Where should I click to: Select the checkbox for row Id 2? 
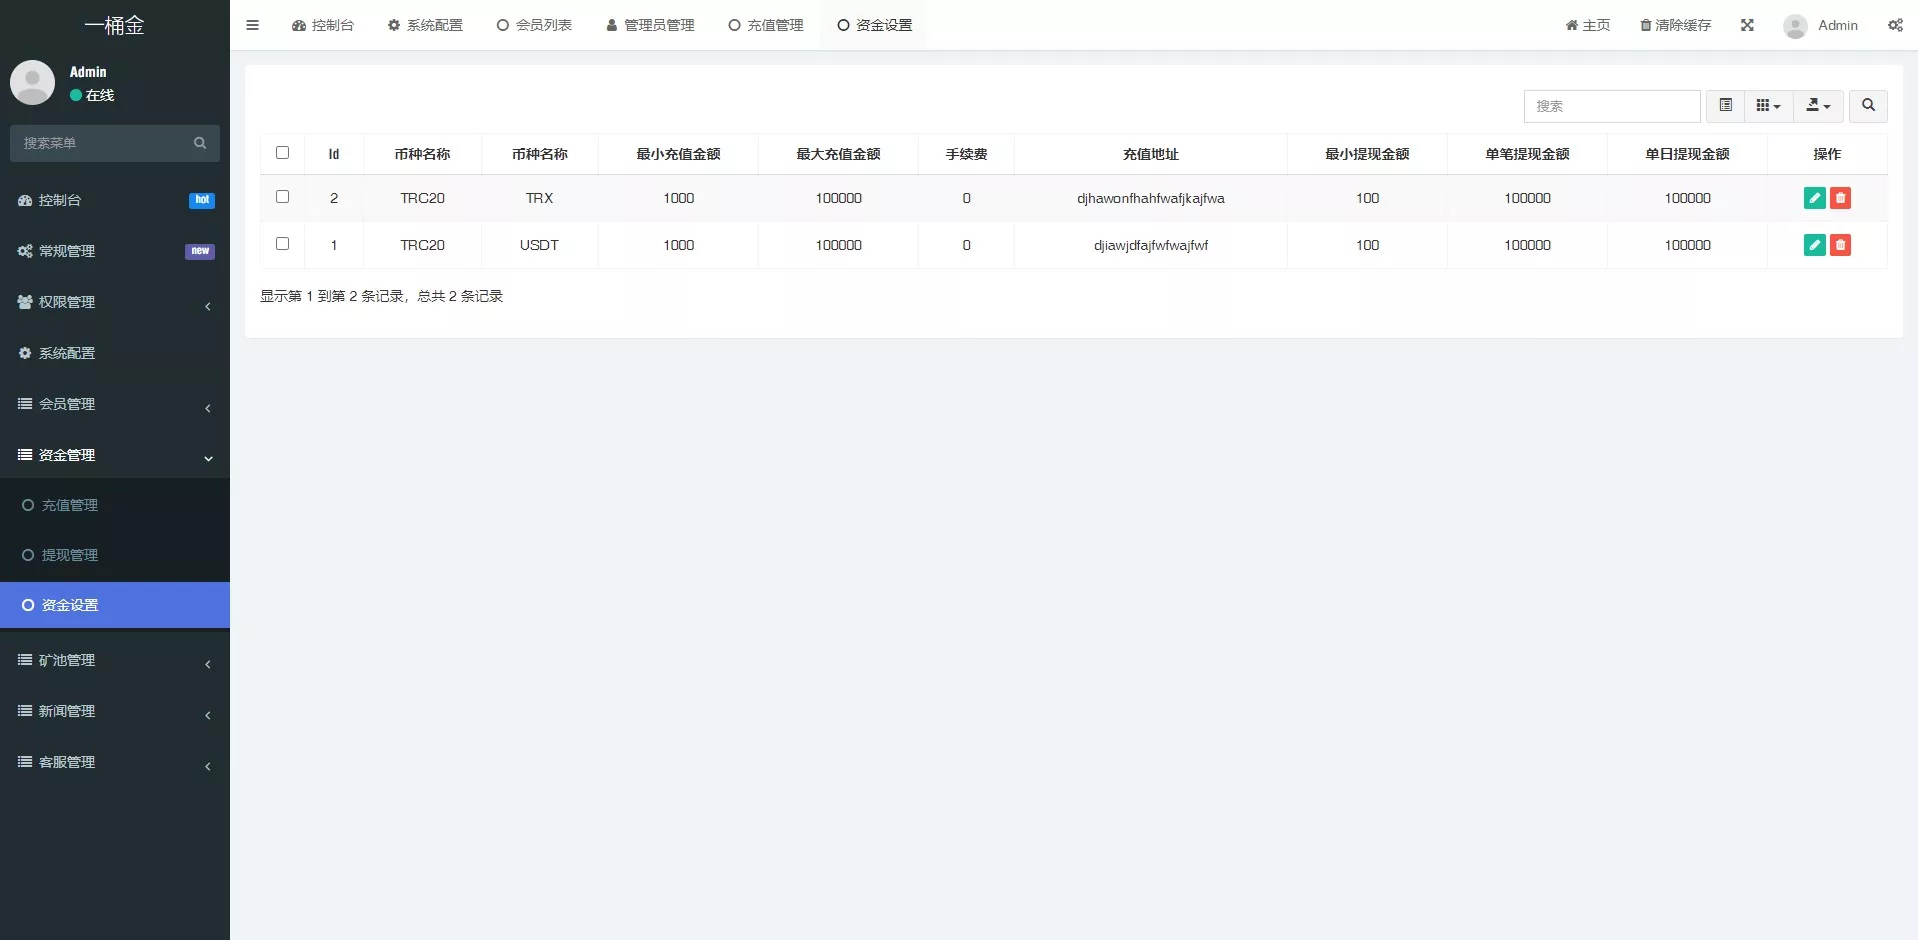[282, 197]
